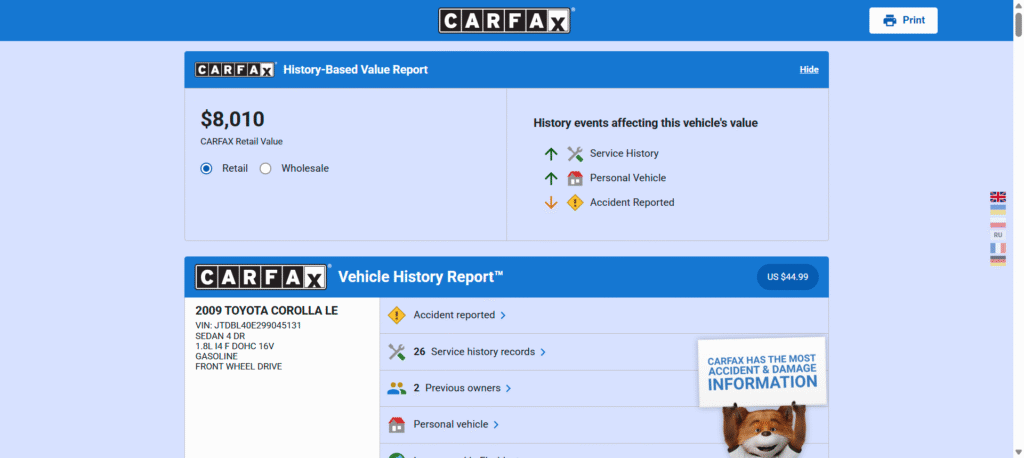Click CARFAX logo beside History-Based Value Report
The height and width of the screenshot is (458, 1024).
[x=235, y=70]
